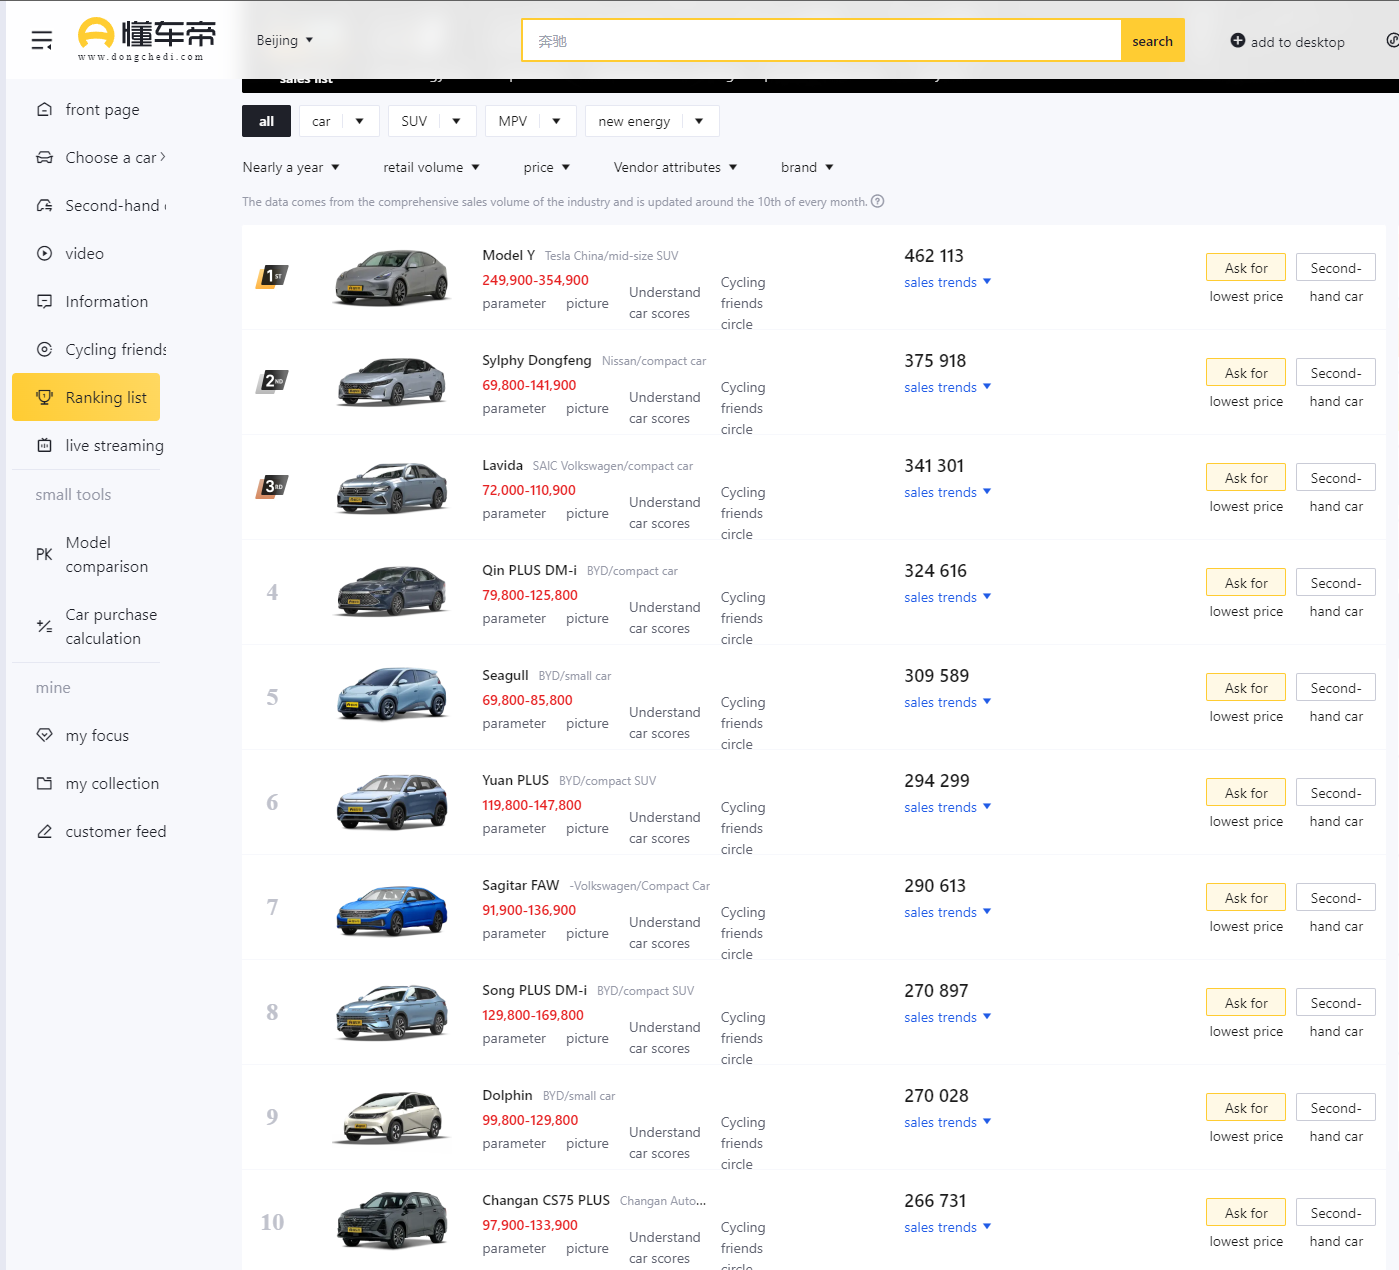This screenshot has width=1399, height=1270.
Task: Open parameter link for Dolphin
Action: [x=514, y=1143]
